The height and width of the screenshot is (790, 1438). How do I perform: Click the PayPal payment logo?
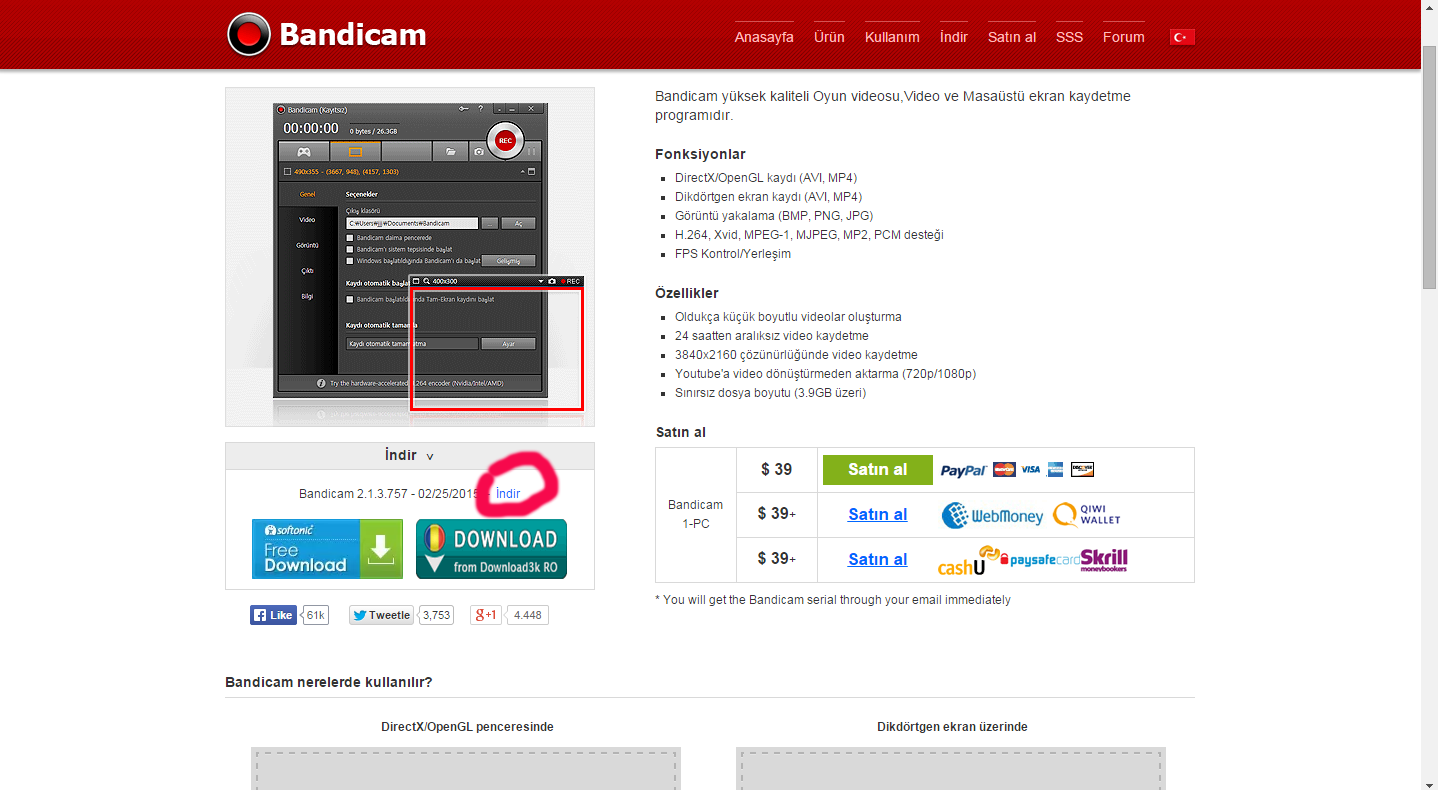pyautogui.click(x=964, y=470)
